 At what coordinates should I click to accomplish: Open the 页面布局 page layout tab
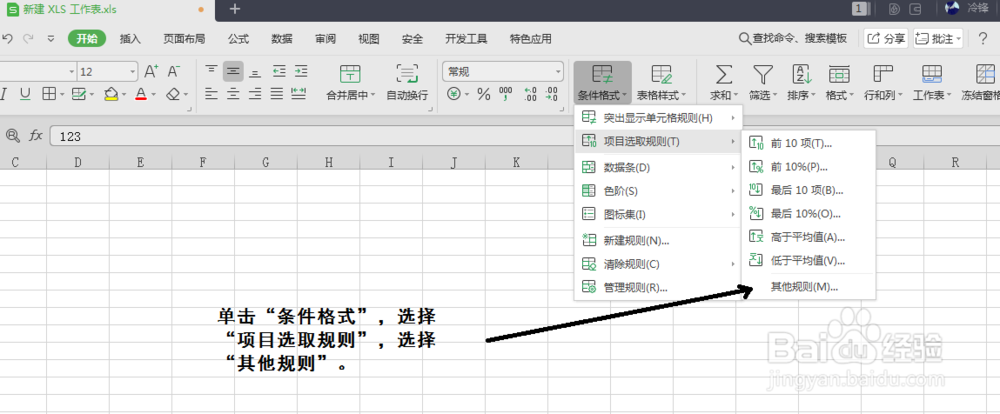(x=184, y=39)
